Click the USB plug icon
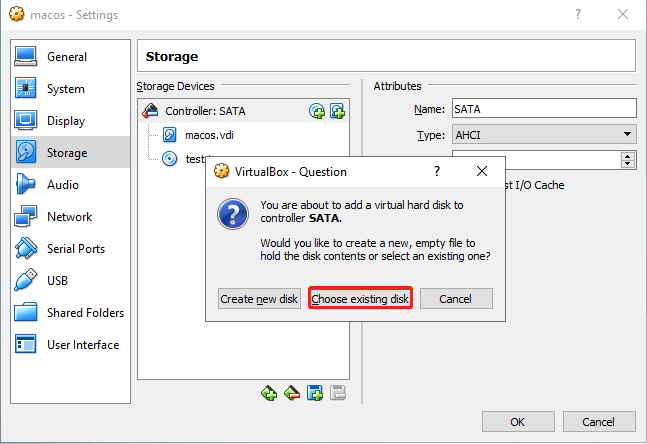The image size is (647, 444). [x=26, y=280]
